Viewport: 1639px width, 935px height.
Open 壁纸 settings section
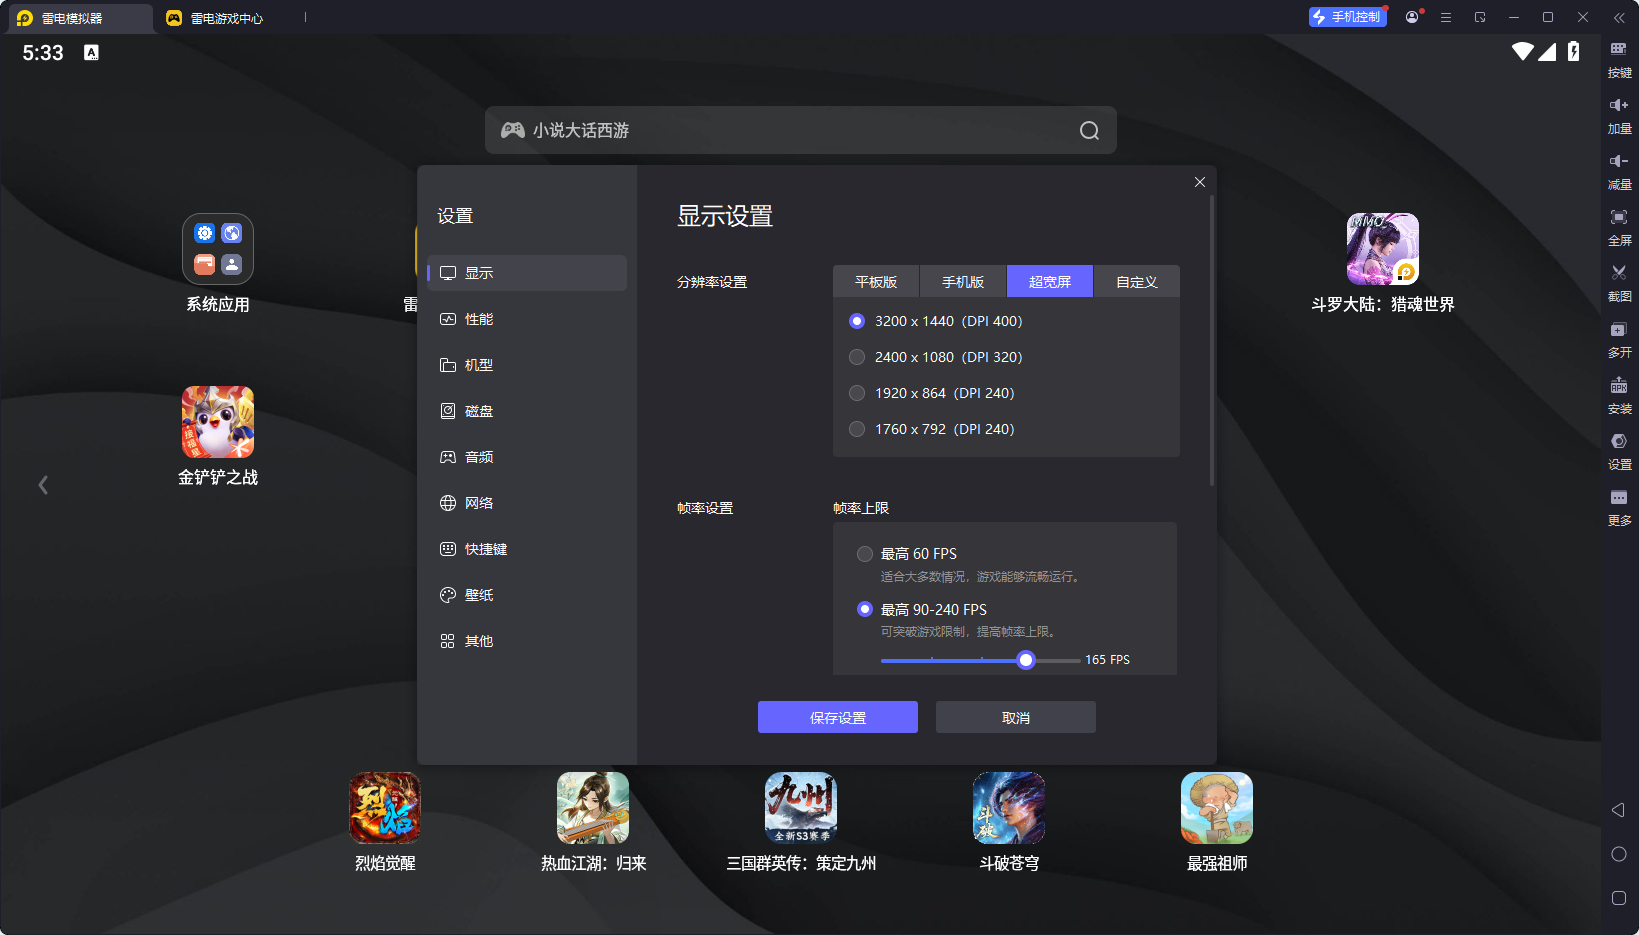527,595
